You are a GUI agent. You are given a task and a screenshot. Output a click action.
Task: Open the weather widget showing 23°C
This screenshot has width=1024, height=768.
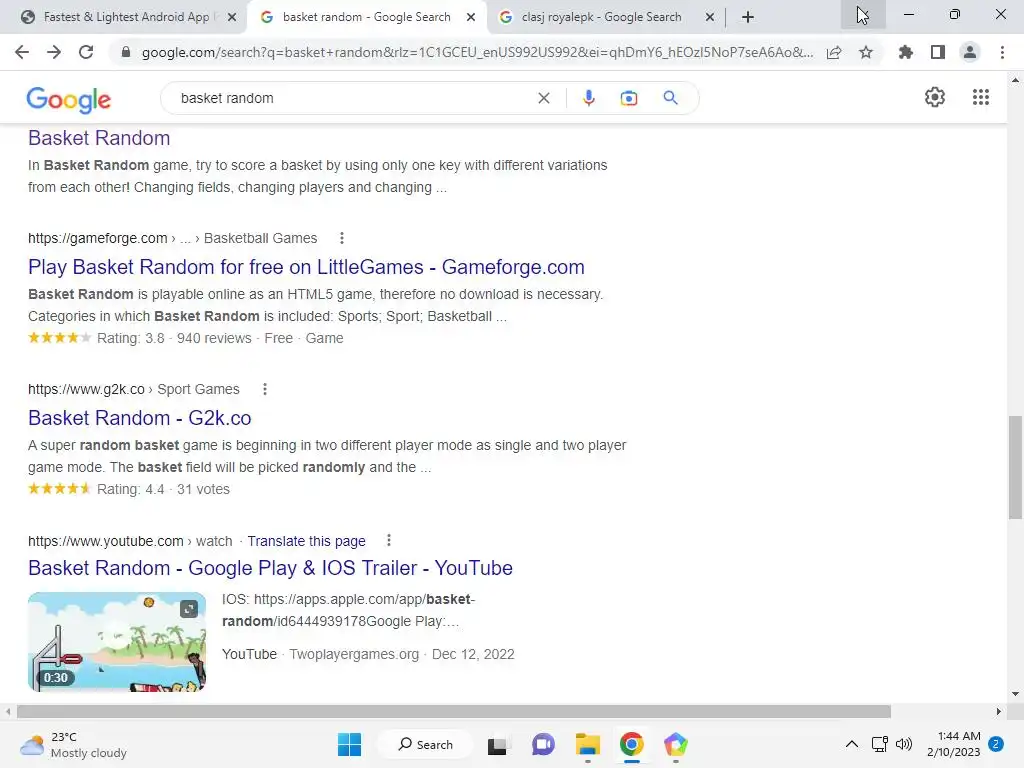pyautogui.click(x=73, y=744)
